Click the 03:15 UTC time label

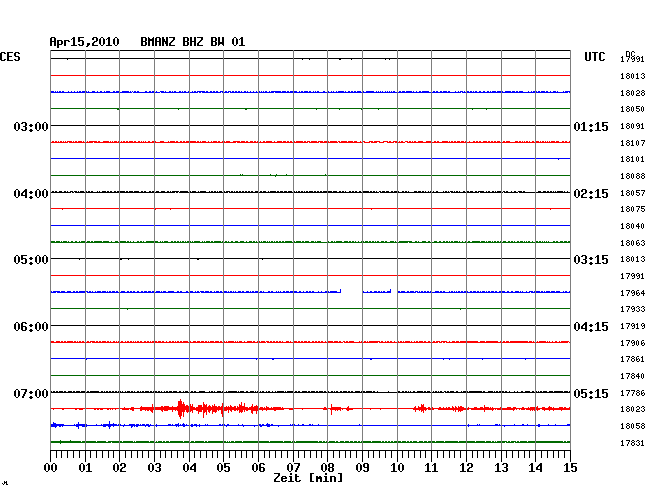591,260
